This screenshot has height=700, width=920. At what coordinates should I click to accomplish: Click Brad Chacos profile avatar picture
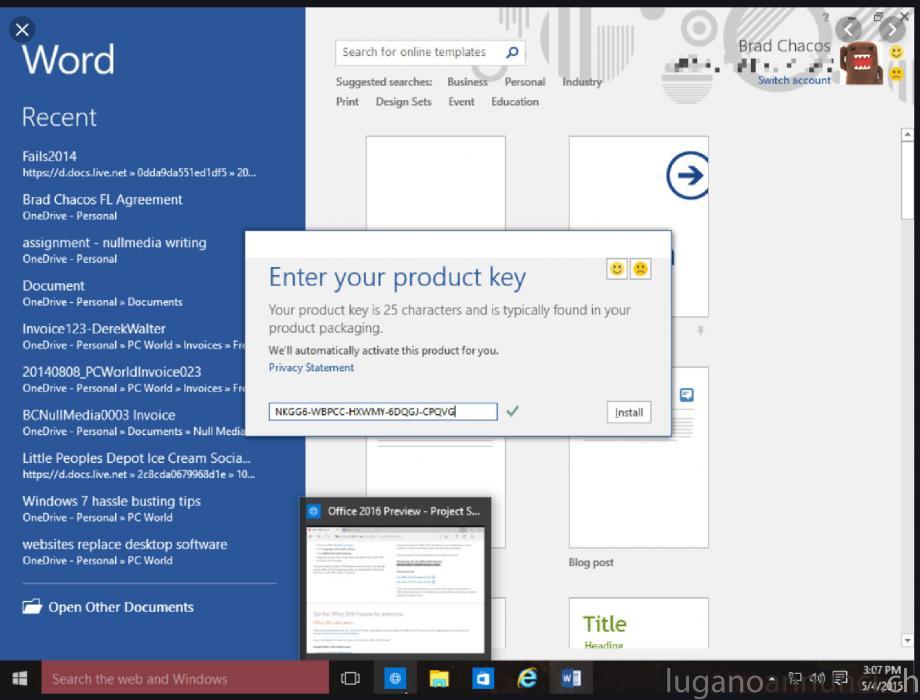point(861,63)
